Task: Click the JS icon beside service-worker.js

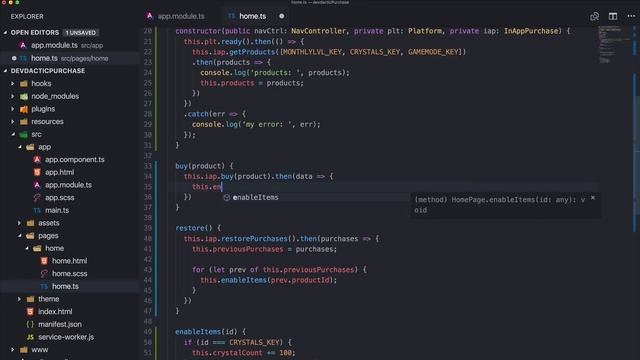Action: coord(30,337)
